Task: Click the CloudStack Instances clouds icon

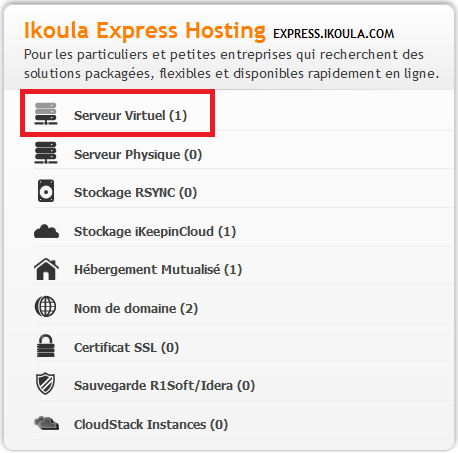Action: [x=47, y=423]
